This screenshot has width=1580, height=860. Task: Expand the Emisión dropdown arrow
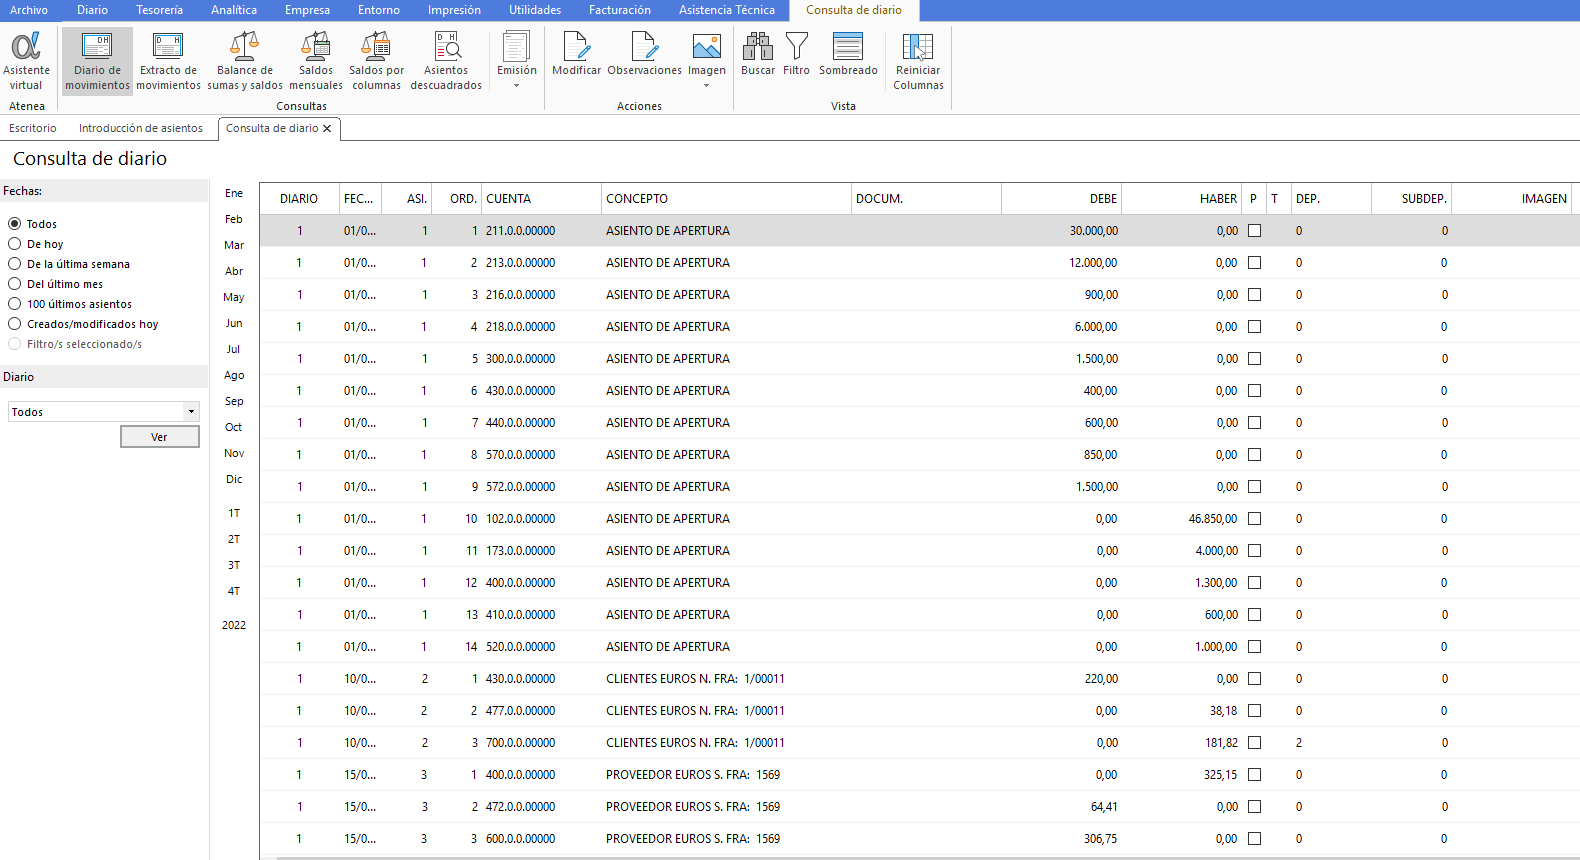click(x=517, y=86)
